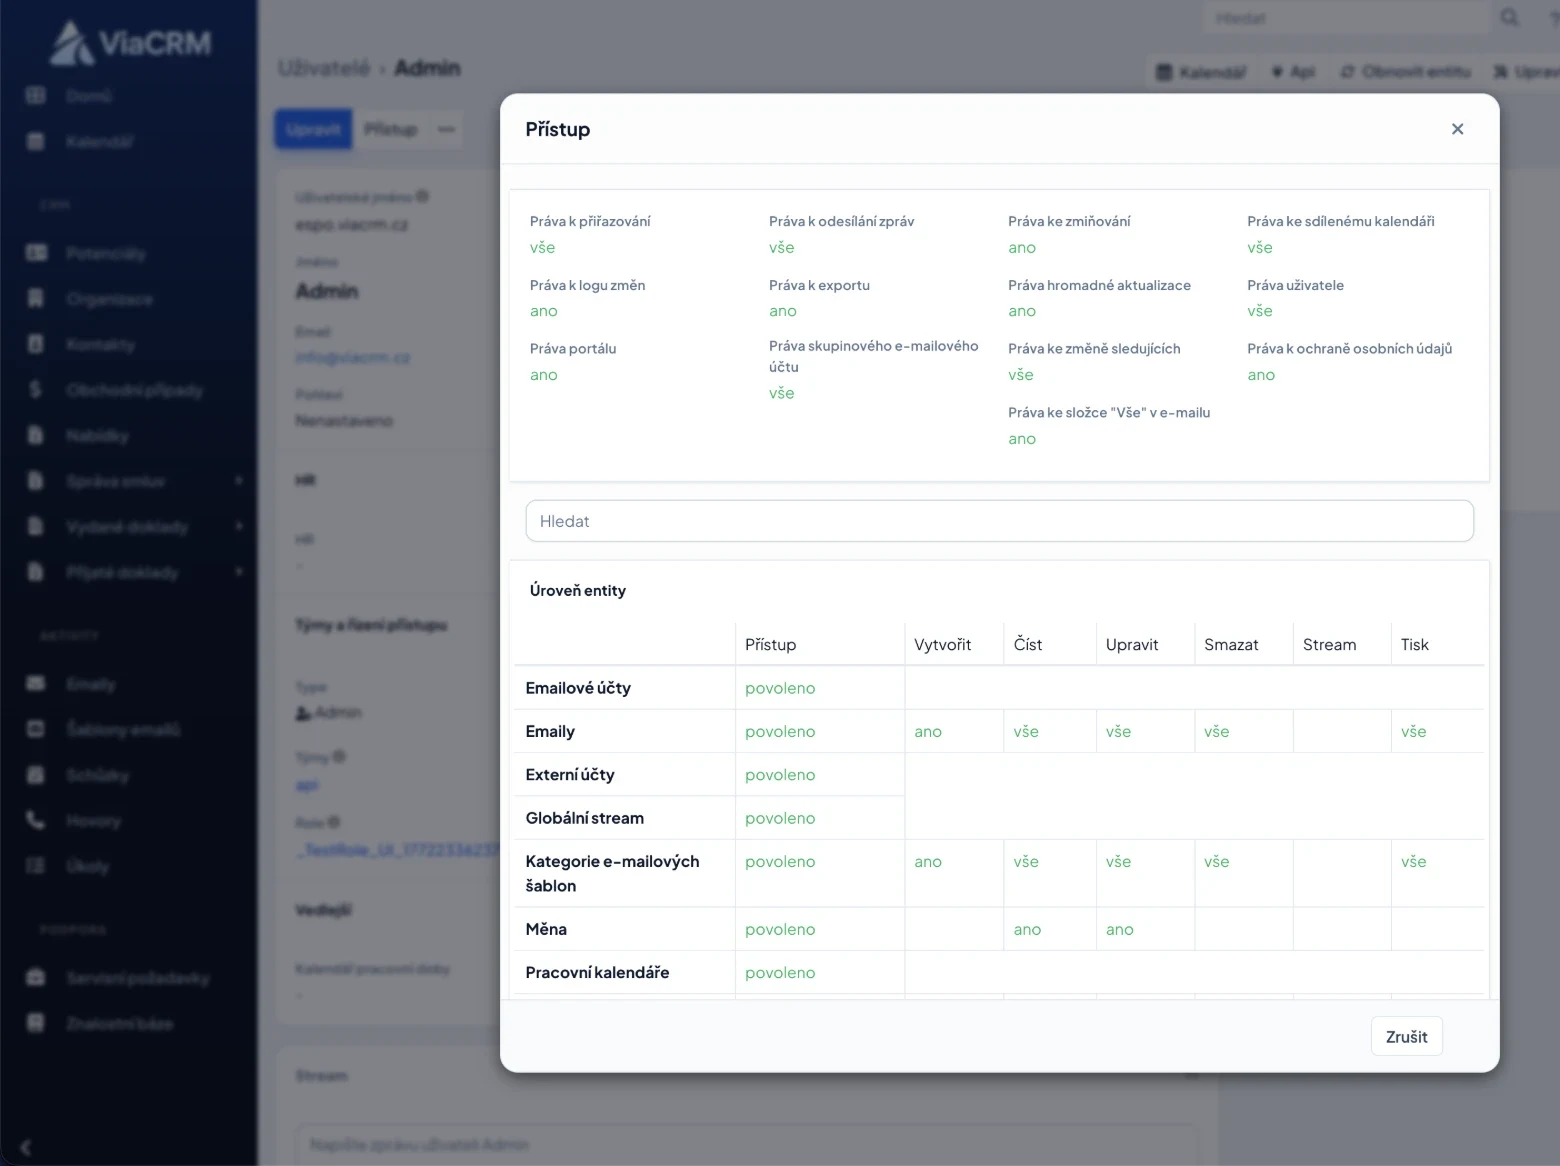The width and height of the screenshot is (1560, 1166).
Task: Click Práva uživatele label
Action: tap(1295, 285)
